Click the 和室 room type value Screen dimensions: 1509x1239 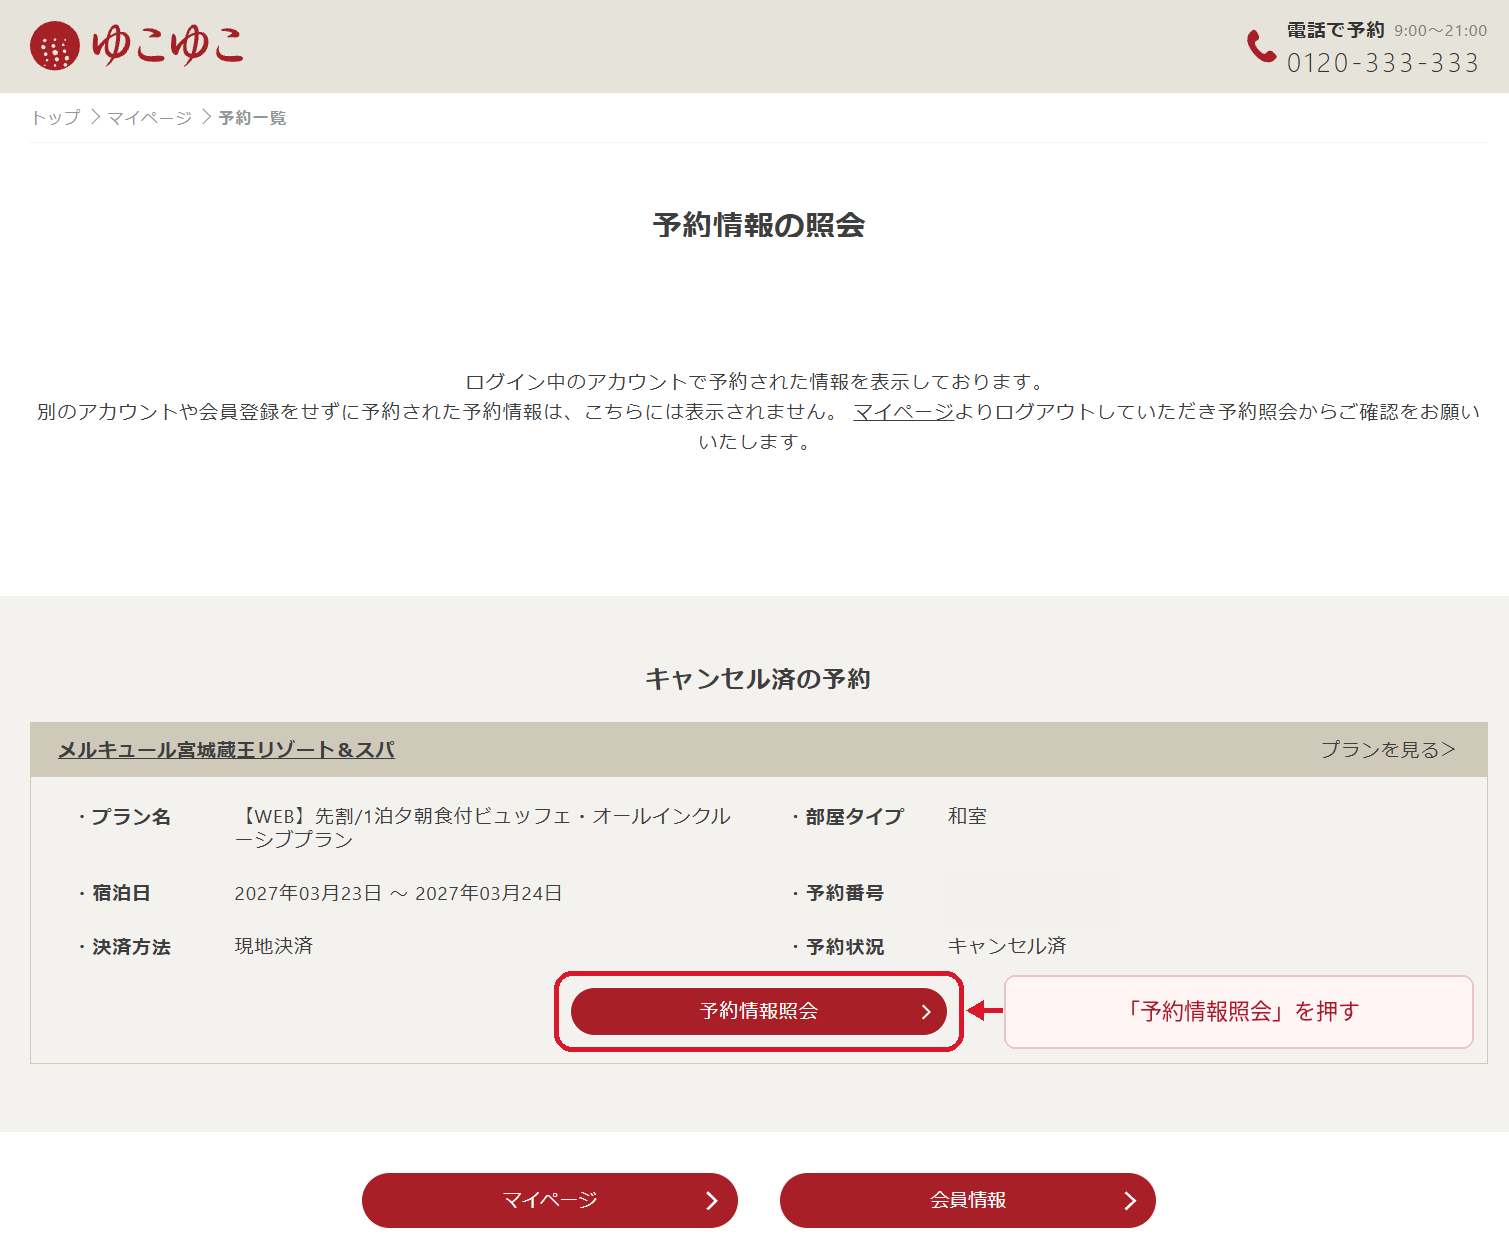pos(967,816)
